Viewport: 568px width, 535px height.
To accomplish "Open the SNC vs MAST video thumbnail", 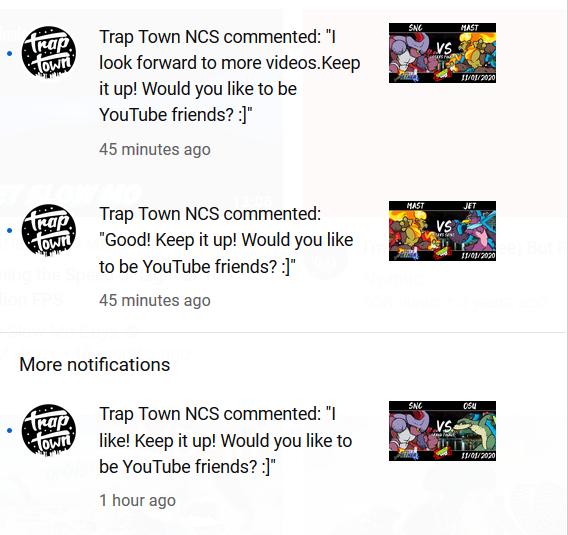I will coord(442,53).
